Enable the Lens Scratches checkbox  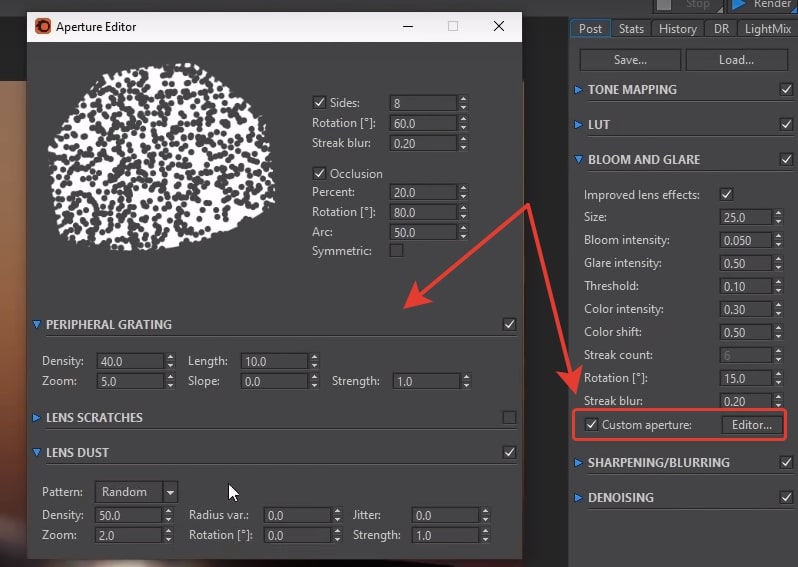pos(509,417)
